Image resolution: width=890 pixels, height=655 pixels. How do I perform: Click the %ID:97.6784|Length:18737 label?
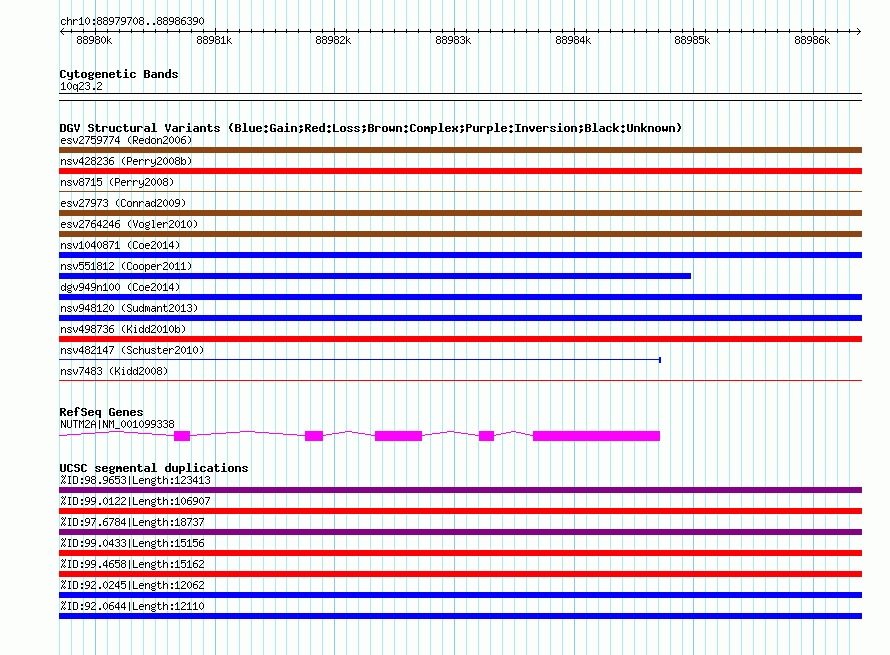point(132,522)
